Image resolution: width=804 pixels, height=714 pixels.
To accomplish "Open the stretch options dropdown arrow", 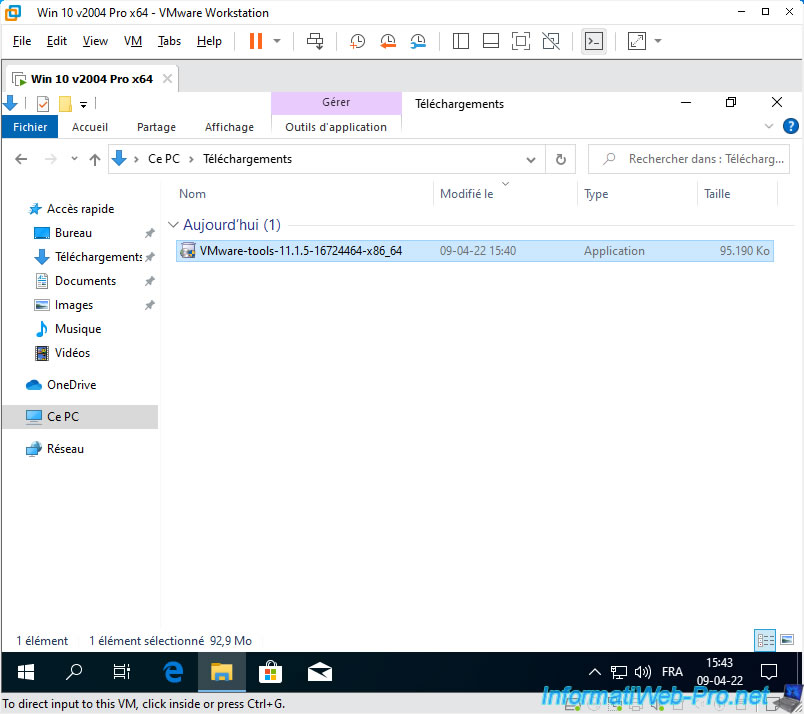I will (658, 41).
